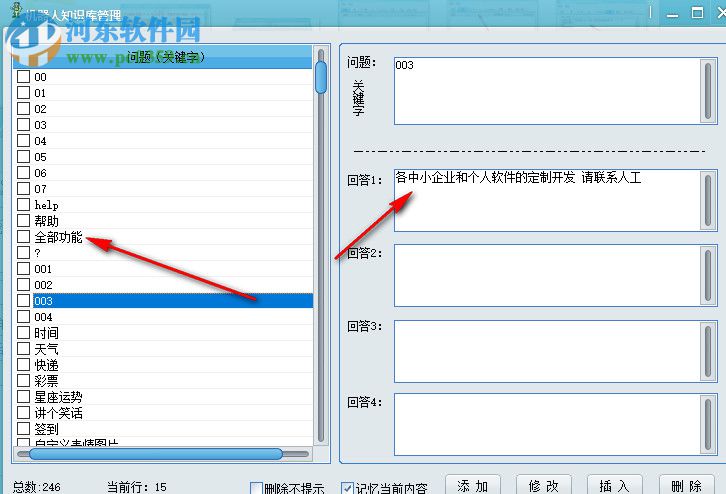Check the box for the ? row
Viewport: 726px width, 494px height.
[x=23, y=252]
